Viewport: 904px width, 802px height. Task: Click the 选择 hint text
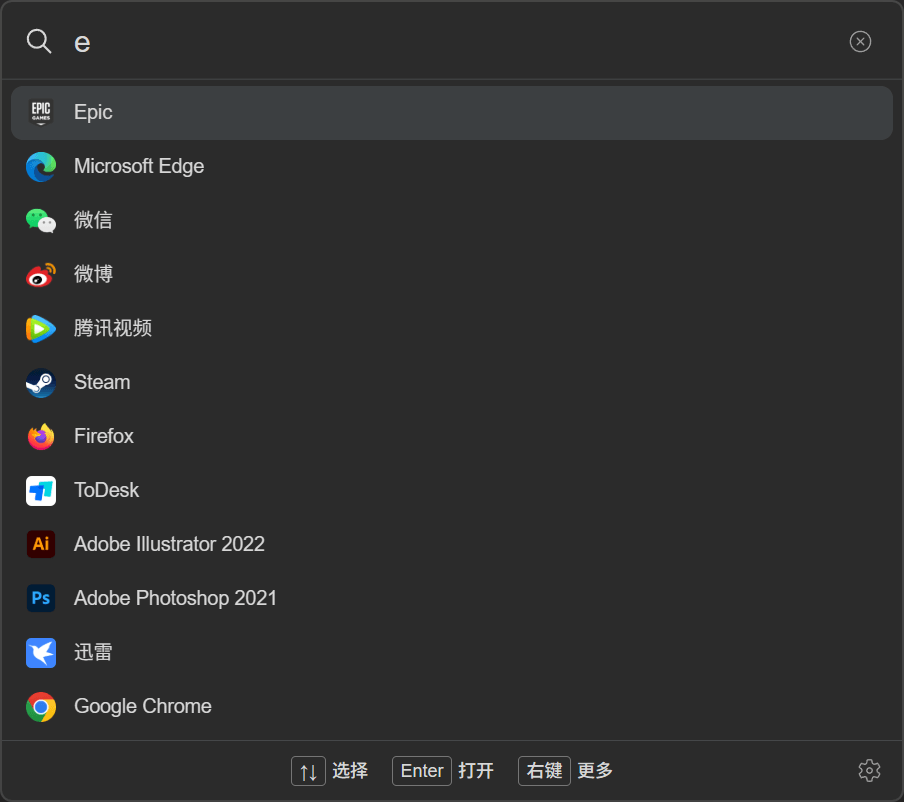pos(350,771)
